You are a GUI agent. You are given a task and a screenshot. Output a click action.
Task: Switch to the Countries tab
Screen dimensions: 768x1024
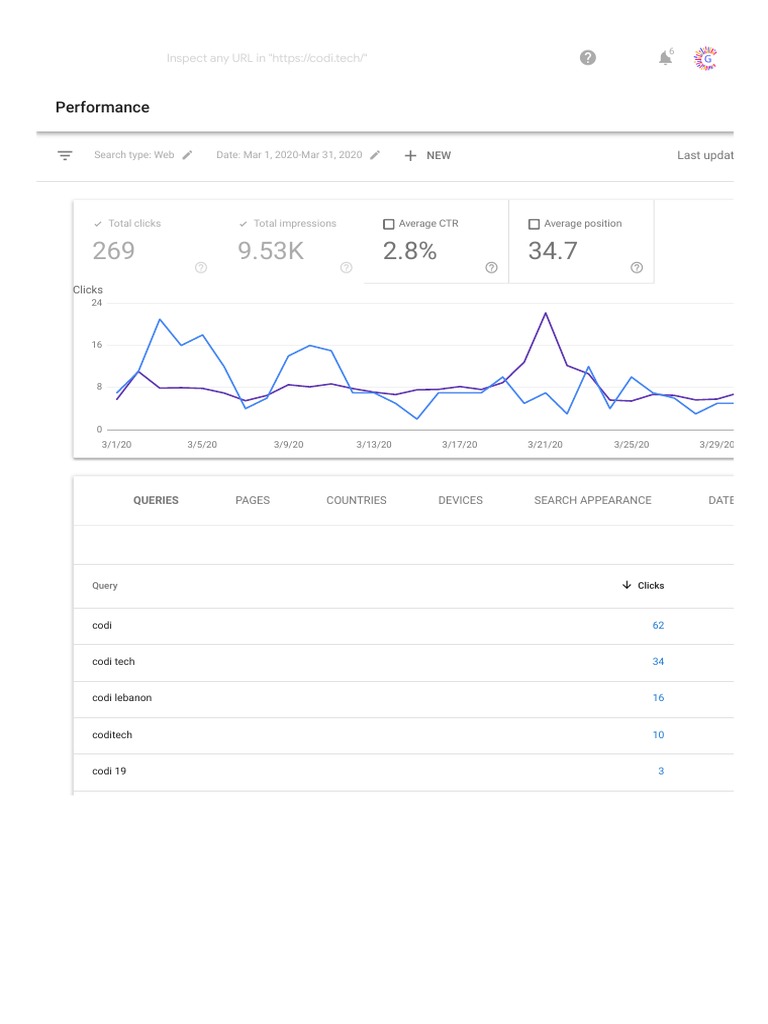click(x=356, y=500)
